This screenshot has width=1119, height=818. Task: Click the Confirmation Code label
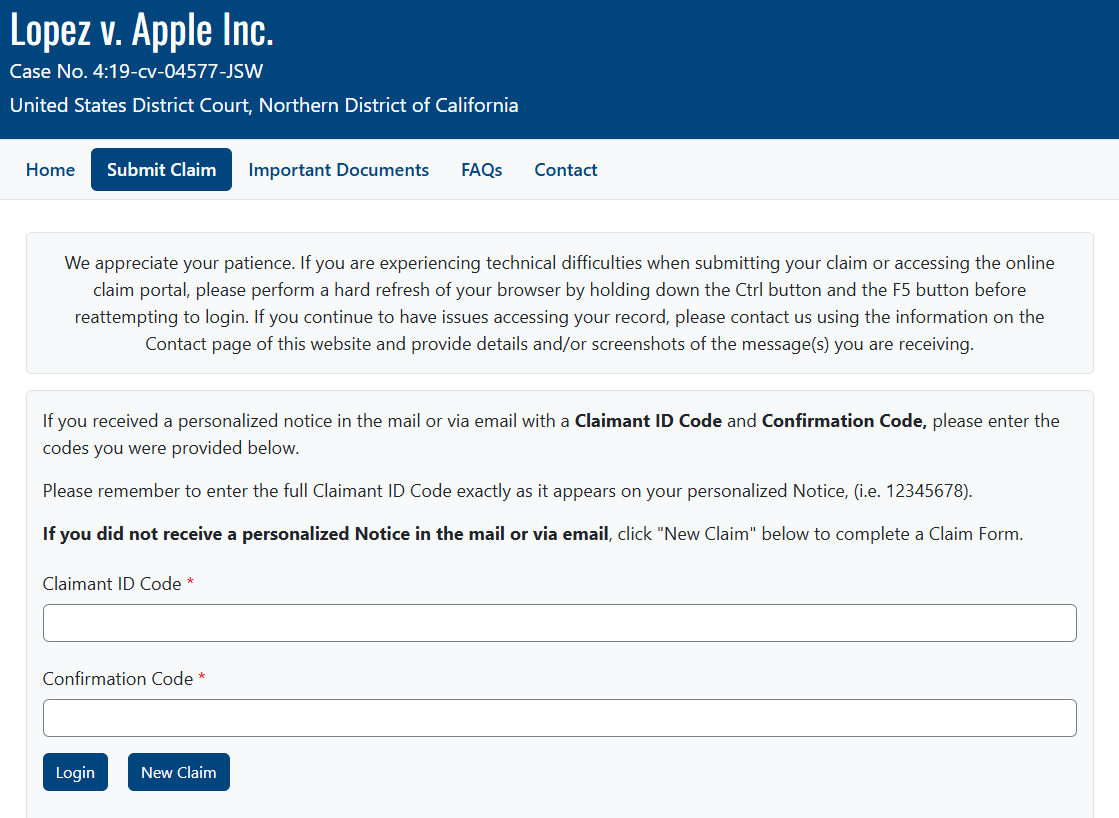point(118,679)
